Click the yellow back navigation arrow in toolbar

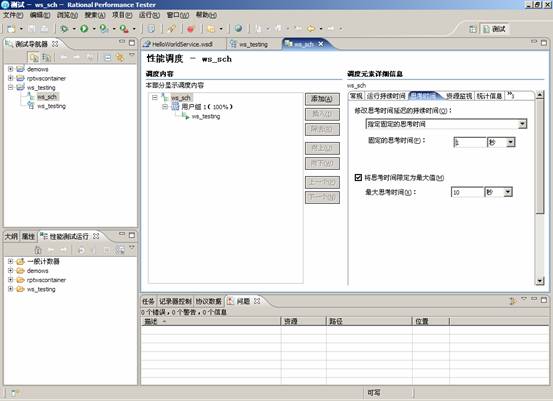pos(311,29)
